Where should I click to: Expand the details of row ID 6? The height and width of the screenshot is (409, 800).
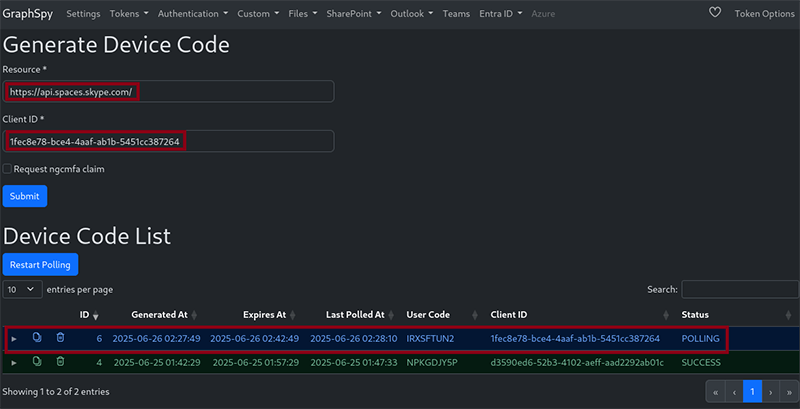coord(14,339)
